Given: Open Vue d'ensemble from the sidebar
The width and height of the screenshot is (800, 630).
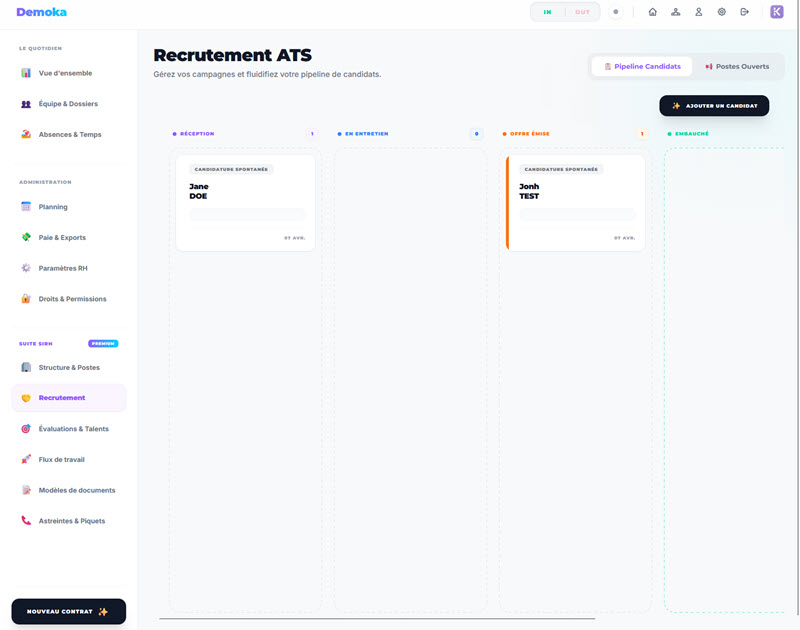Looking at the screenshot, I should 64,73.
